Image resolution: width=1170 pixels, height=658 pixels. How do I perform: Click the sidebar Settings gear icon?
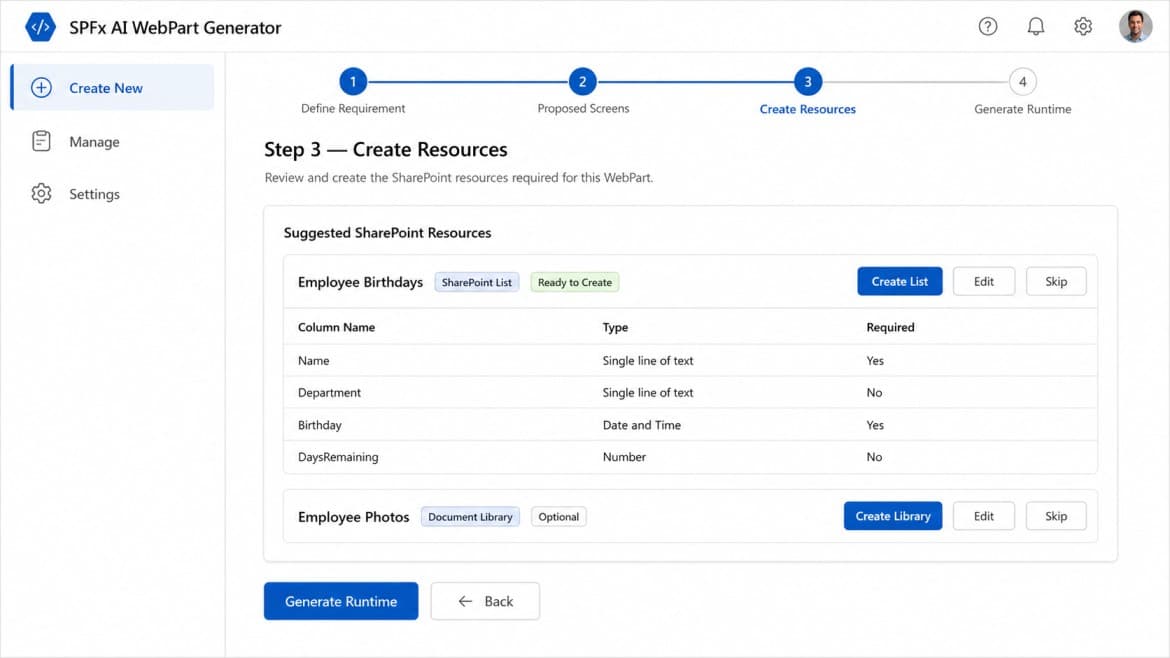pyautogui.click(x=41, y=194)
